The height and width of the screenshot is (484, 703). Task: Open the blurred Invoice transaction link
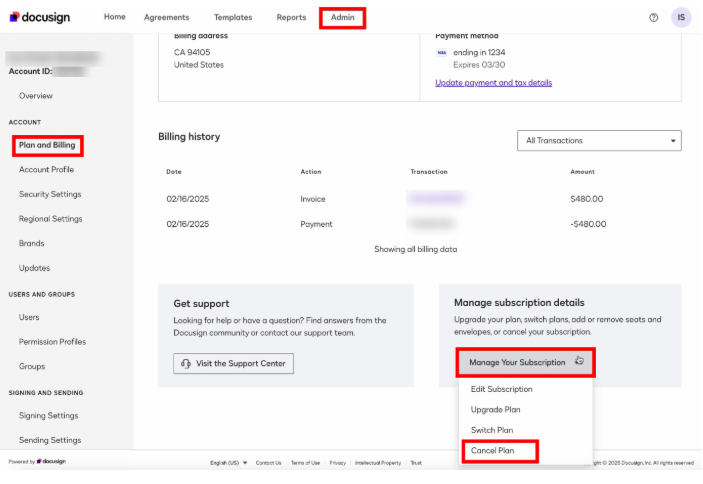[436, 198]
